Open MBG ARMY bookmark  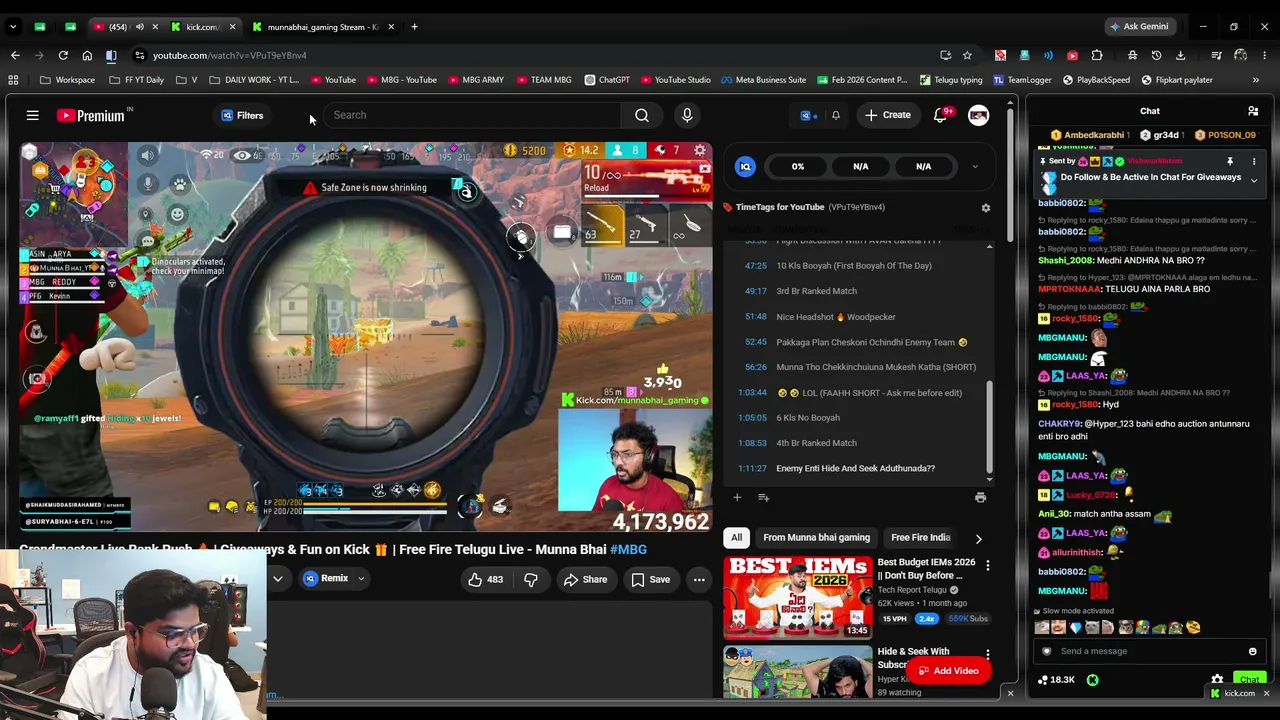[x=475, y=80]
